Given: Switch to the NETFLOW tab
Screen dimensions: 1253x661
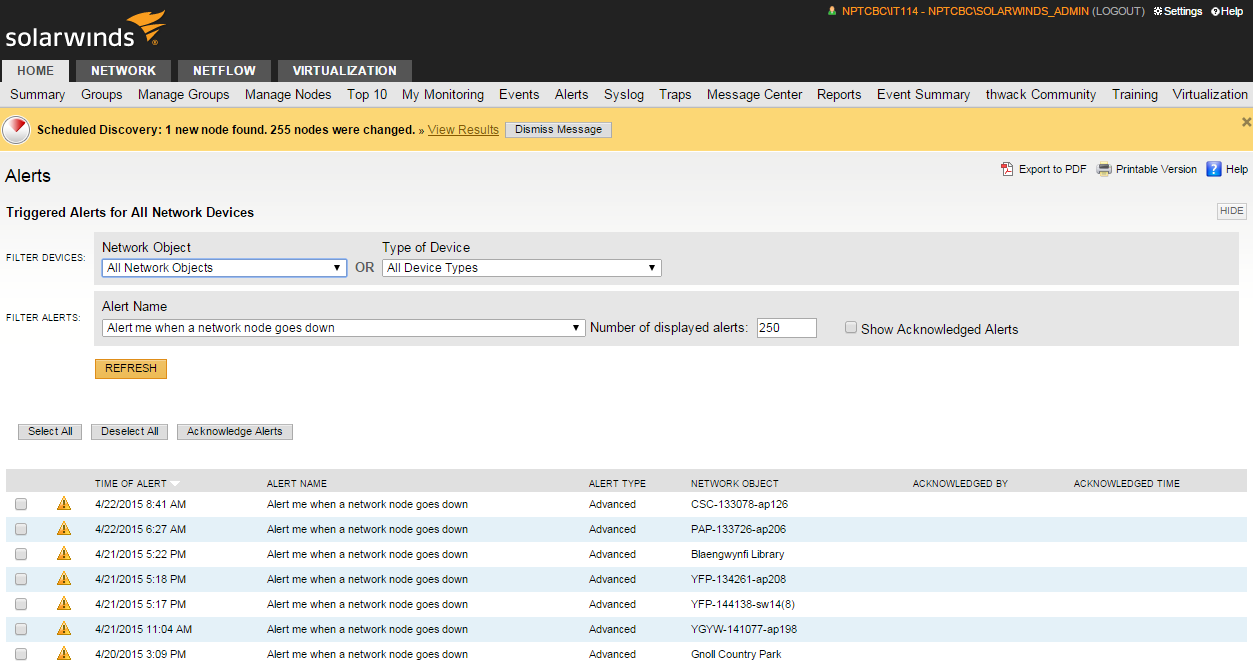Looking at the screenshot, I should (224, 71).
